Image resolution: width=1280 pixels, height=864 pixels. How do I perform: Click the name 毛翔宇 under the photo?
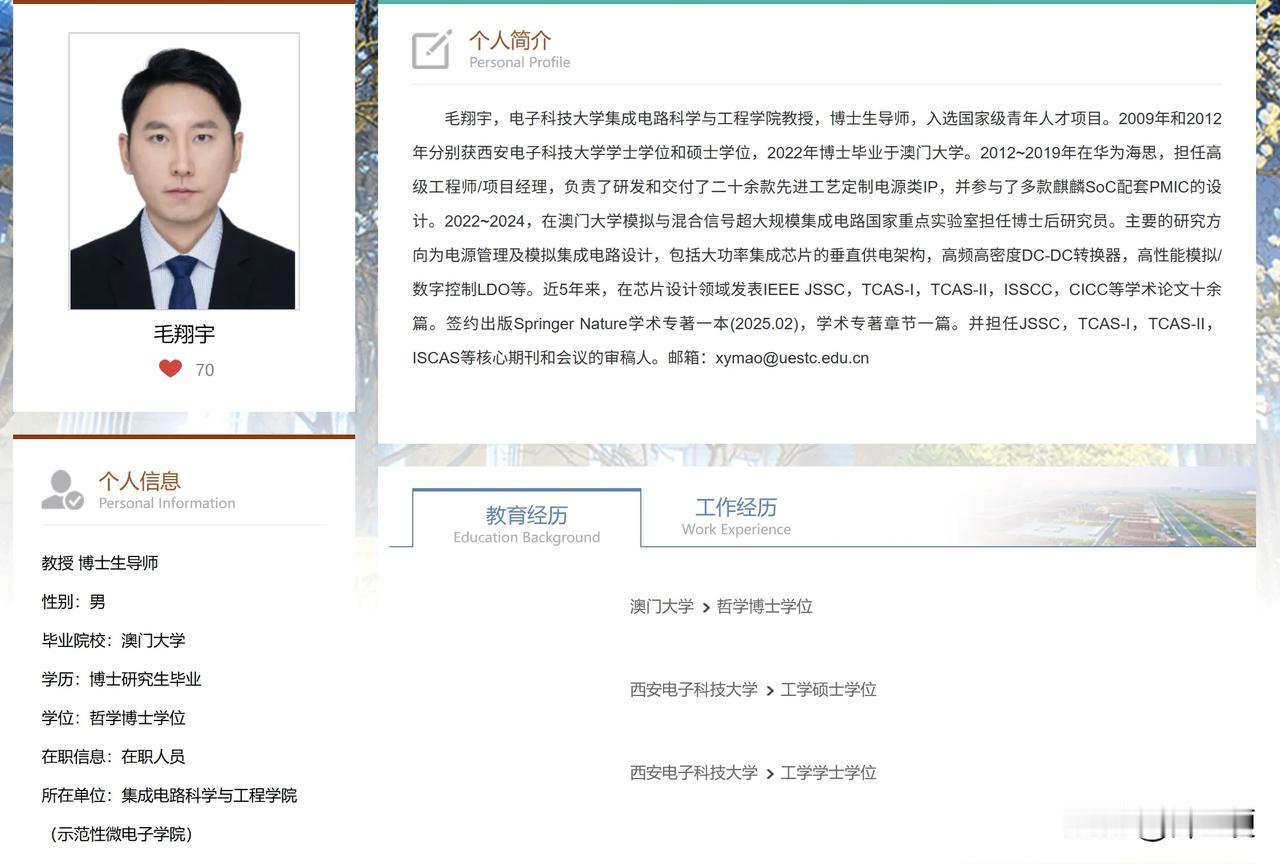pyautogui.click(x=184, y=334)
